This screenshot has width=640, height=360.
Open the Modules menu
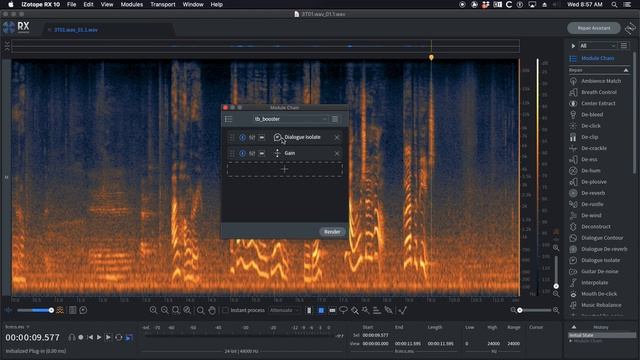[x=132, y=4]
